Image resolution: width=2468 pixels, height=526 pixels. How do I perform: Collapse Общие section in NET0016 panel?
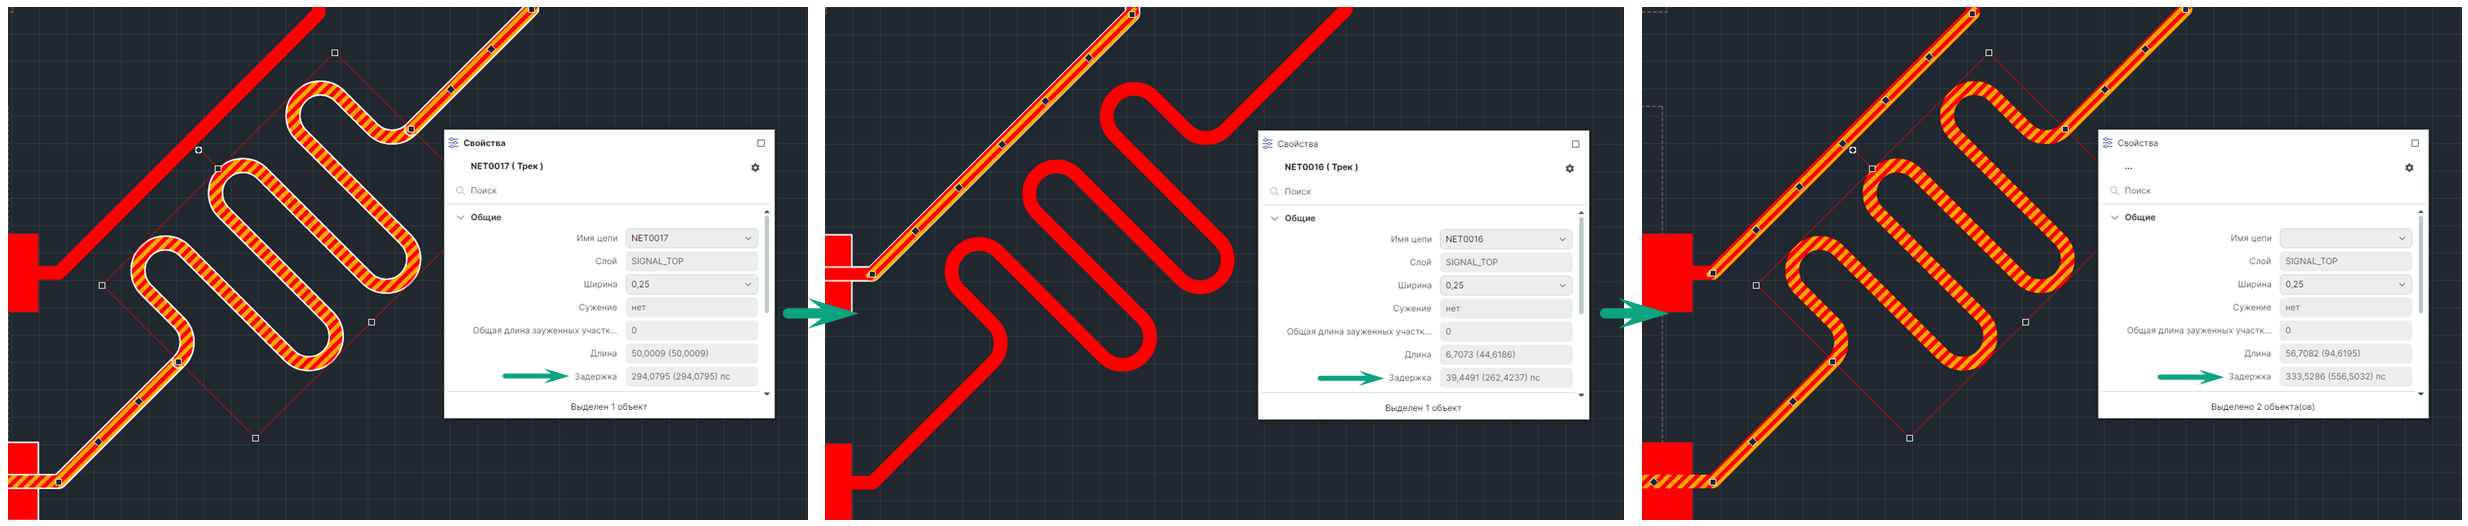click(1274, 218)
